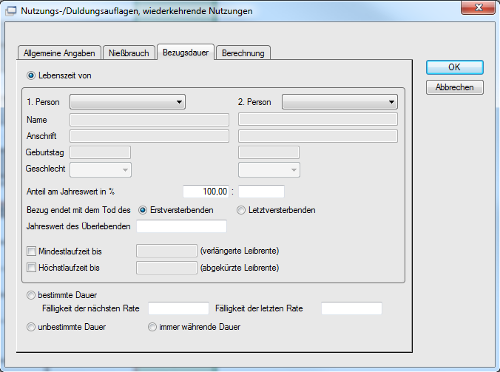This screenshot has width=500, height=372.
Task: Cancel with the Abbrechen button
Action: (454, 87)
